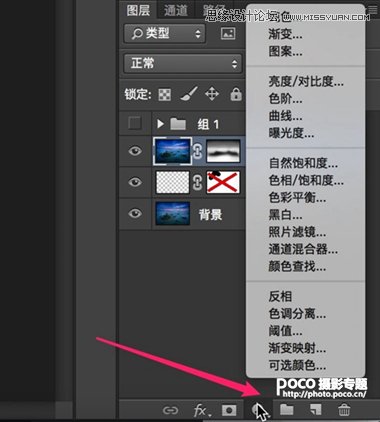Add a layer mask with mask icon
Viewport: 380px width, 422px height.
(229, 410)
